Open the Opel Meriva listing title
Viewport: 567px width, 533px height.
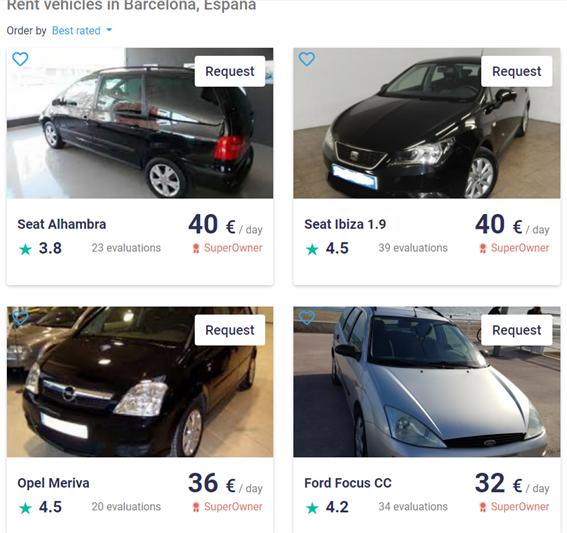click(54, 483)
